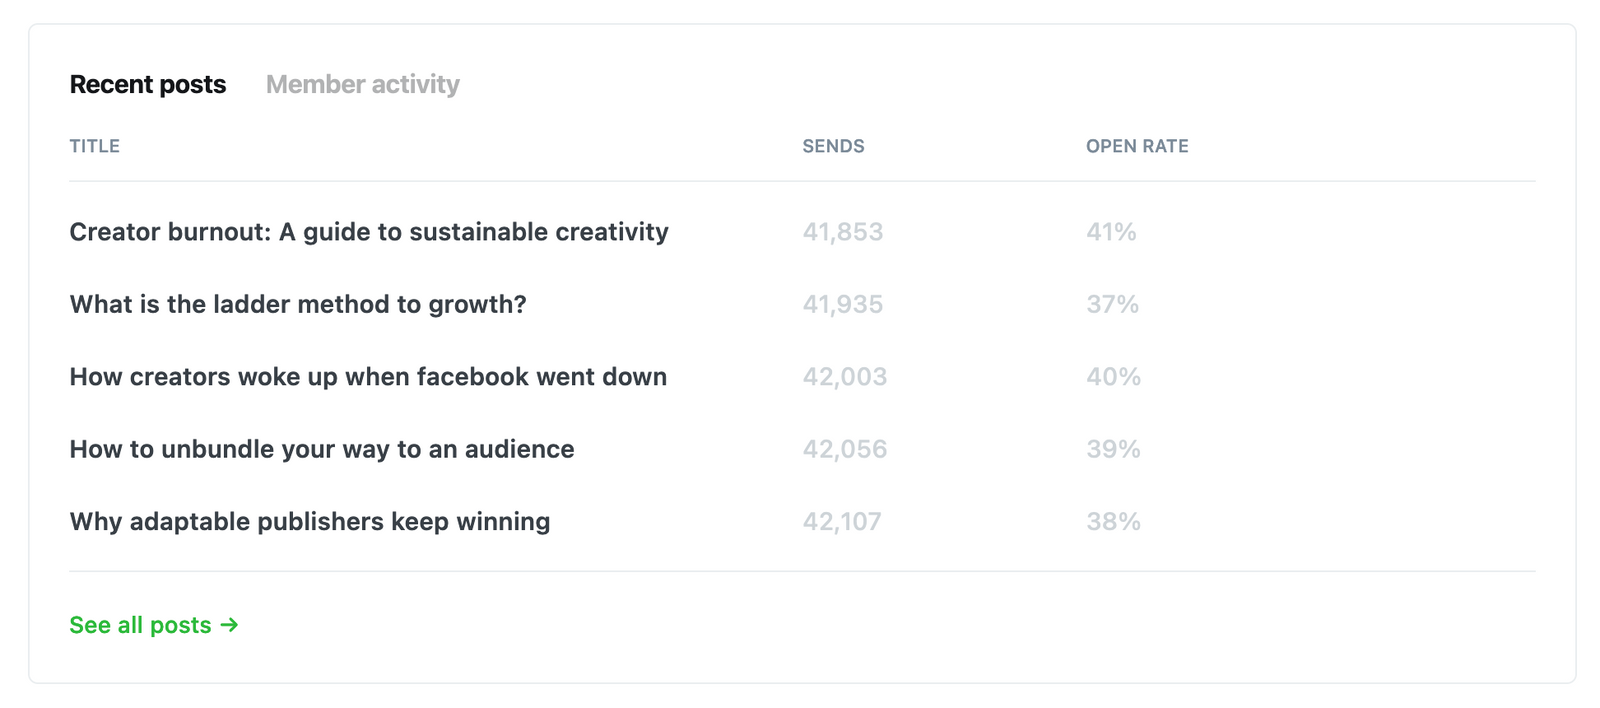Open the Creator burnout post
The image size is (1600, 708).
click(368, 232)
